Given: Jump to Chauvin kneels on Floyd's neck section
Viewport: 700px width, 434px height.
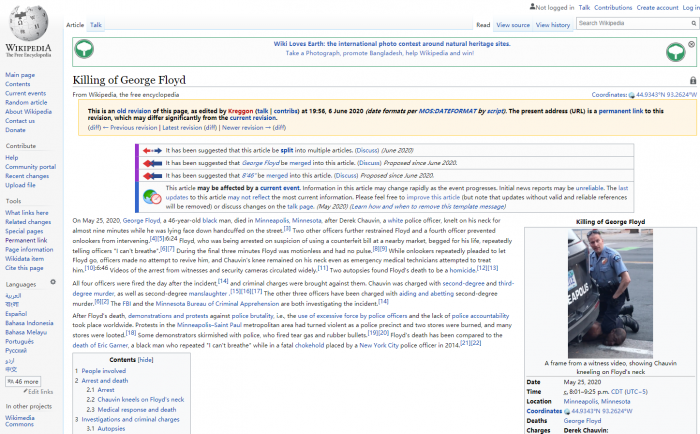Looking at the screenshot, I should click(x=141, y=400).
